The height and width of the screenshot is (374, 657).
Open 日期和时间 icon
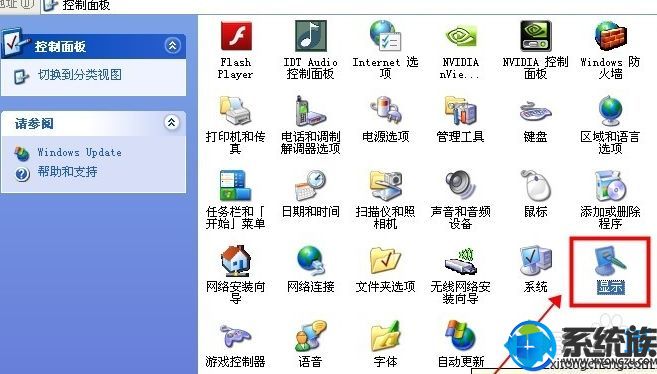click(x=310, y=186)
